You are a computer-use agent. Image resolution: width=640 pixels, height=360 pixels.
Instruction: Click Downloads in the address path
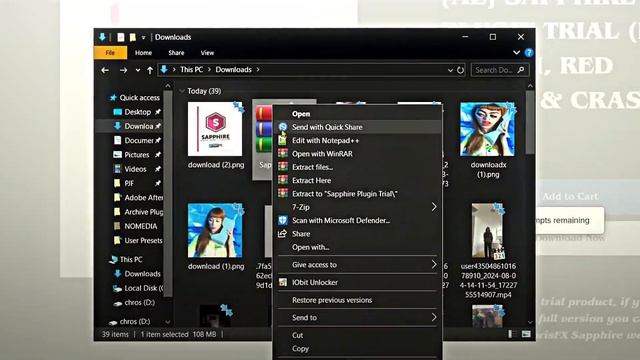(x=233, y=69)
